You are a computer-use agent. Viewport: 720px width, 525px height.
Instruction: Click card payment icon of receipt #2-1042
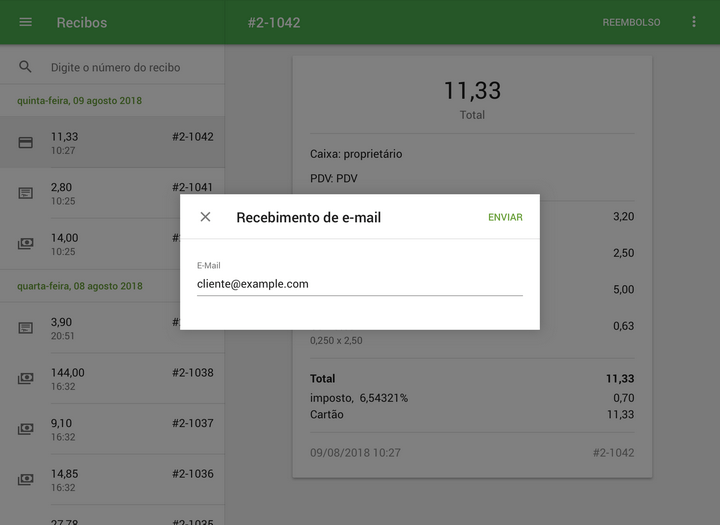click(x=25, y=142)
